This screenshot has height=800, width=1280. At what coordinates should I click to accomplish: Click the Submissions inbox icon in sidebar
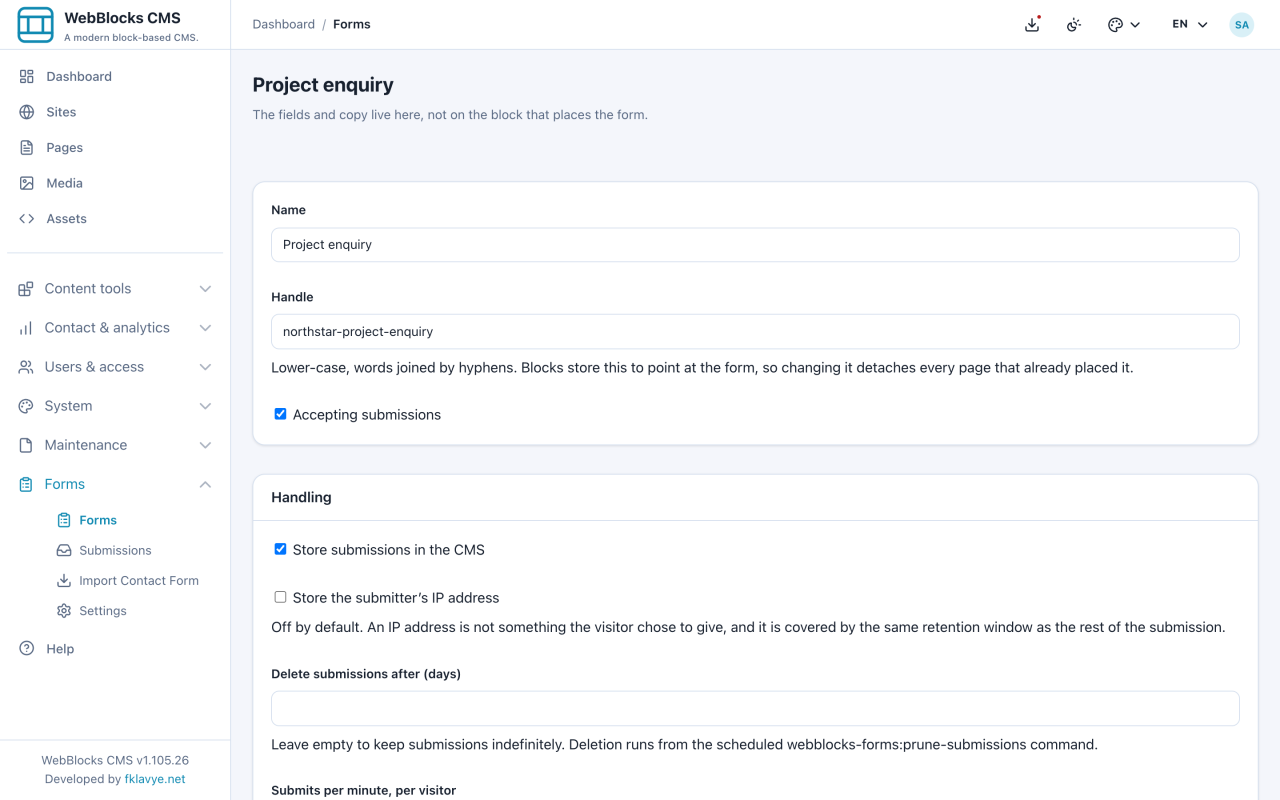[x=64, y=550]
